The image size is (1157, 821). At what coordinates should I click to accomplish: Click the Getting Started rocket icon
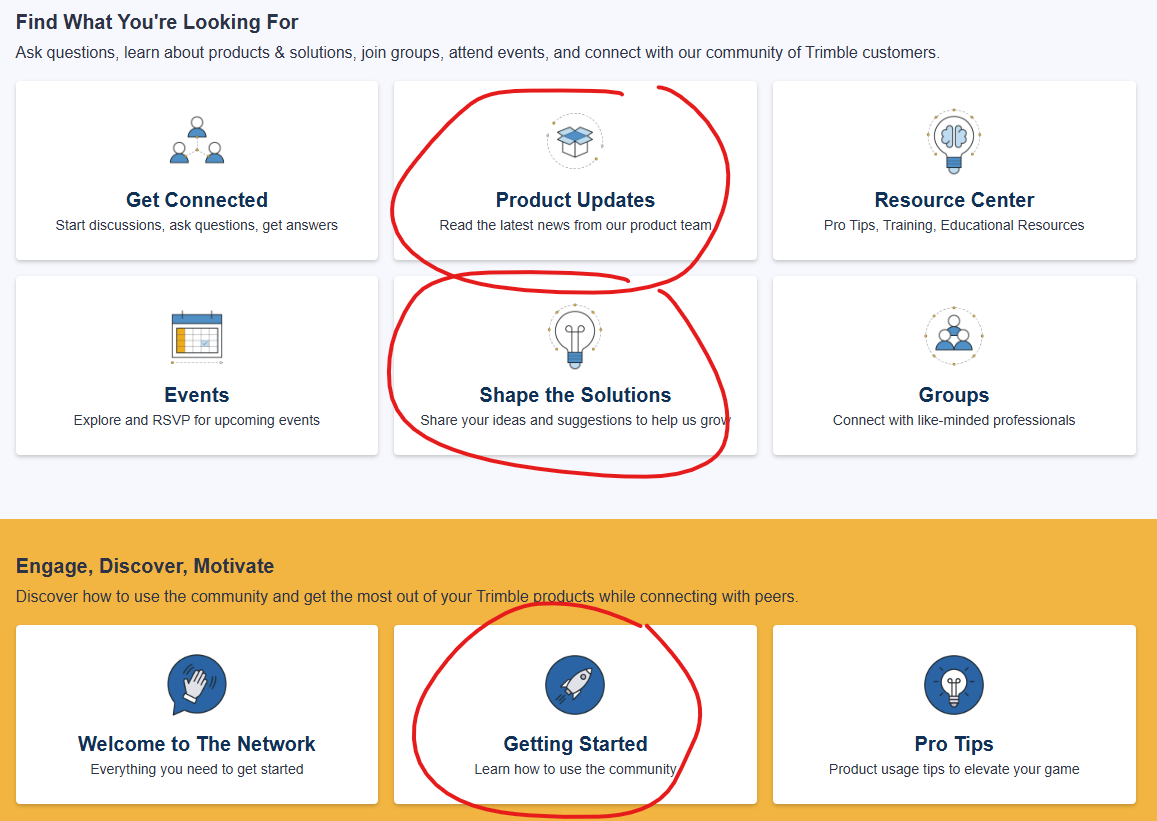[575, 685]
